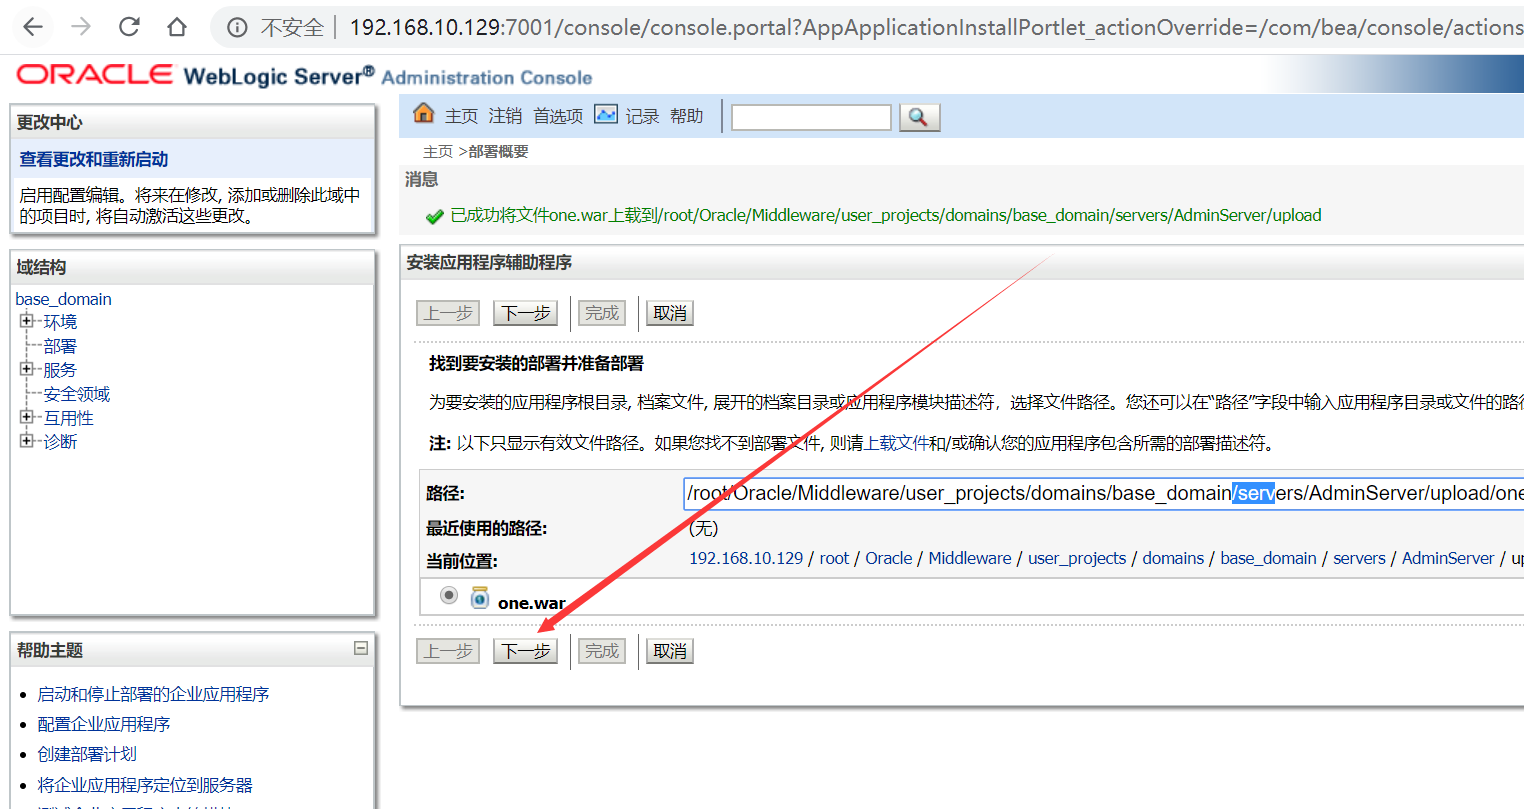1524x809 pixels.
Task: Expand the 服务 tree node
Action: point(26,369)
